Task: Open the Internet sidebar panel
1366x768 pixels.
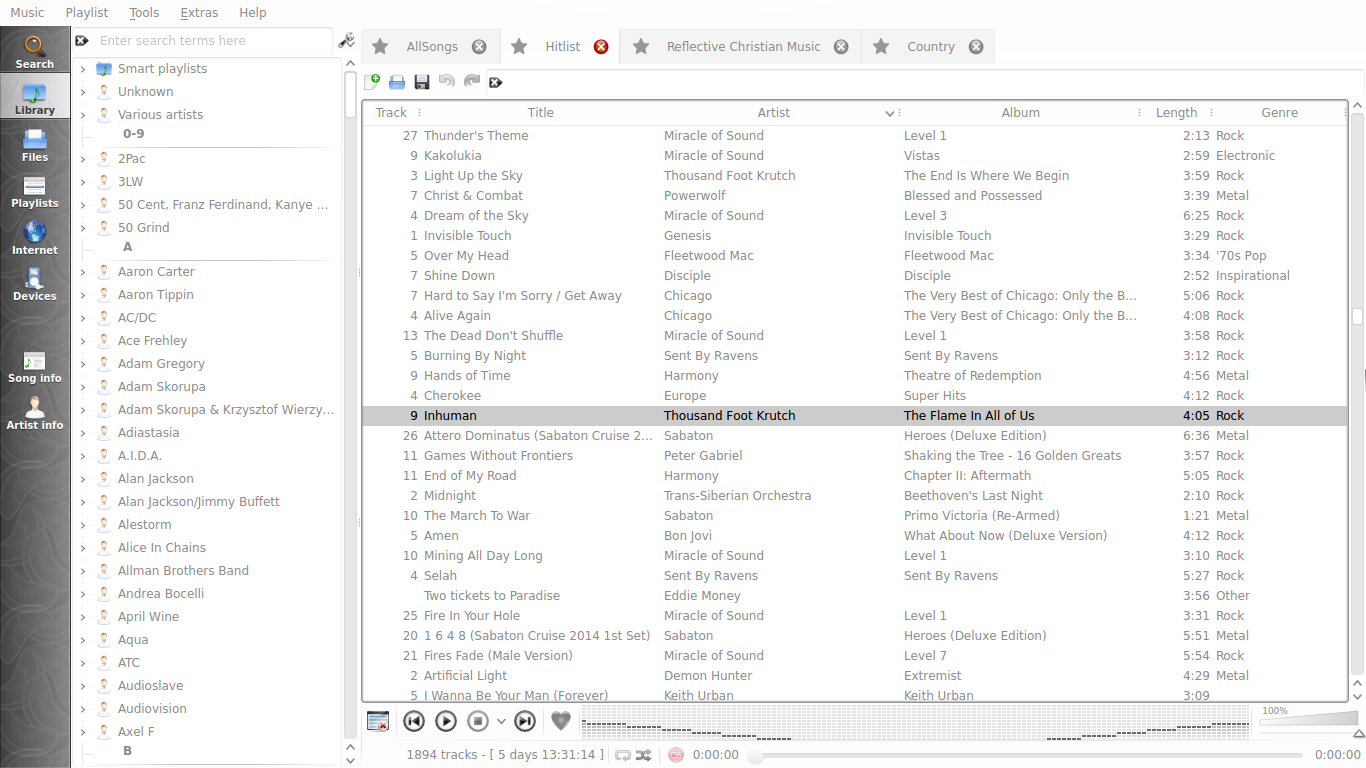Action: pos(35,238)
